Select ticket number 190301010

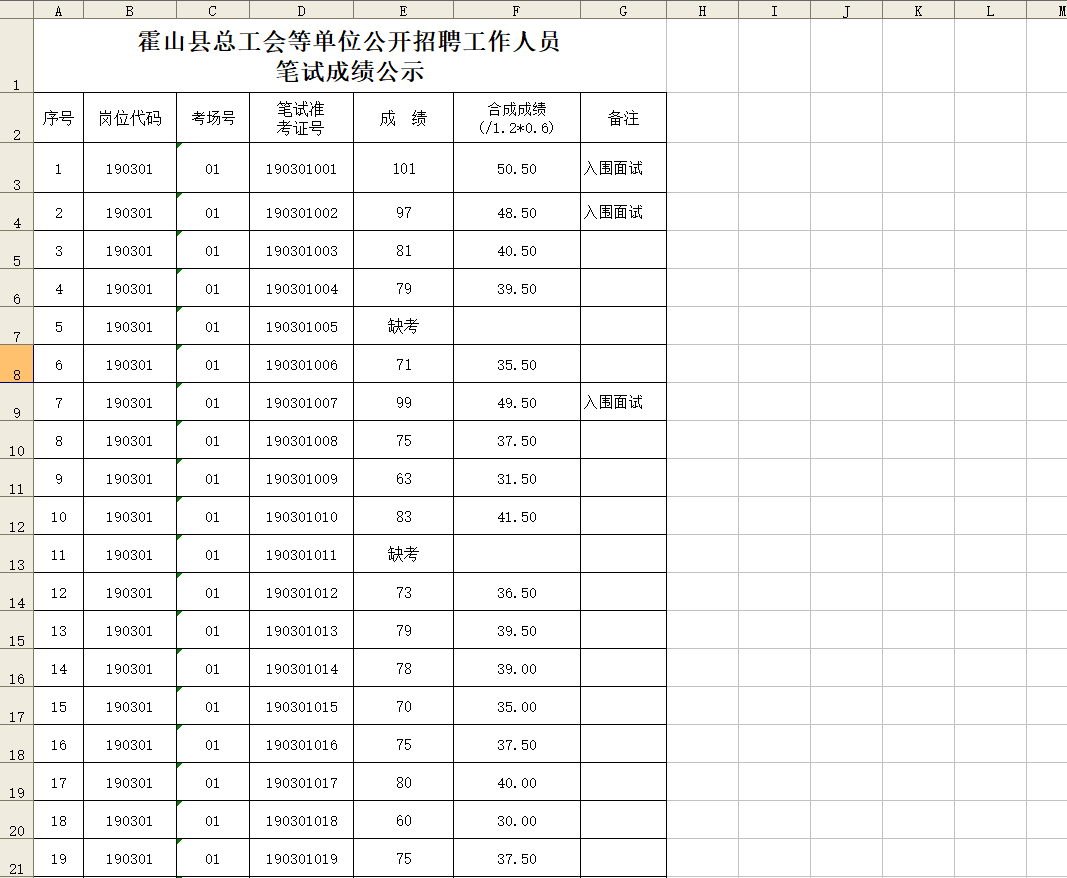[301, 517]
